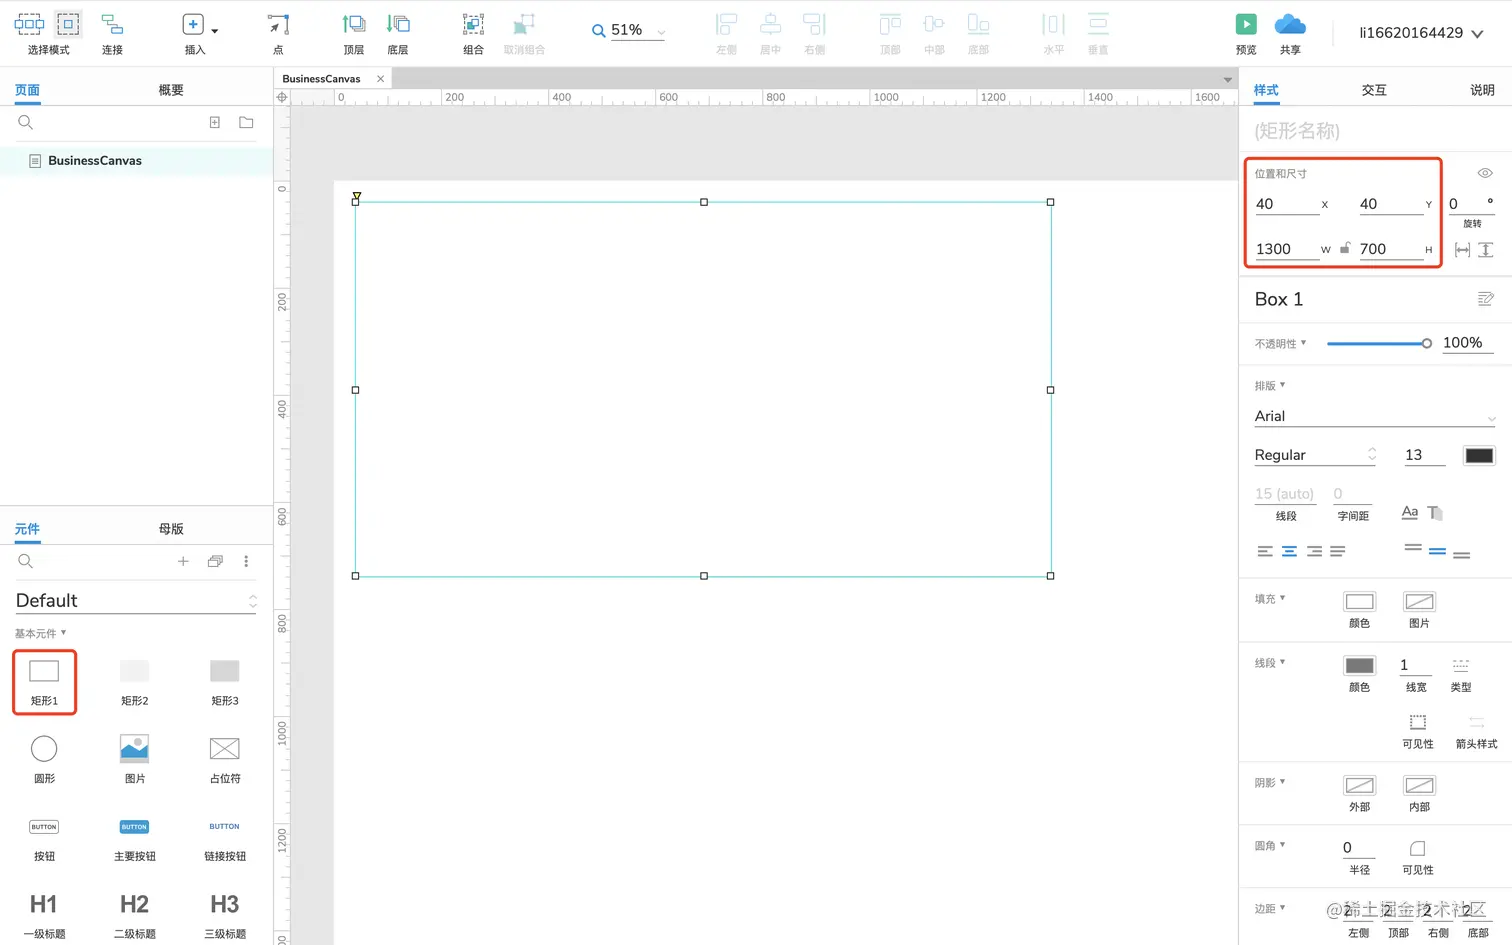The height and width of the screenshot is (945, 1512).
Task: Open the 交互 interactions tab
Action: [x=1374, y=90]
